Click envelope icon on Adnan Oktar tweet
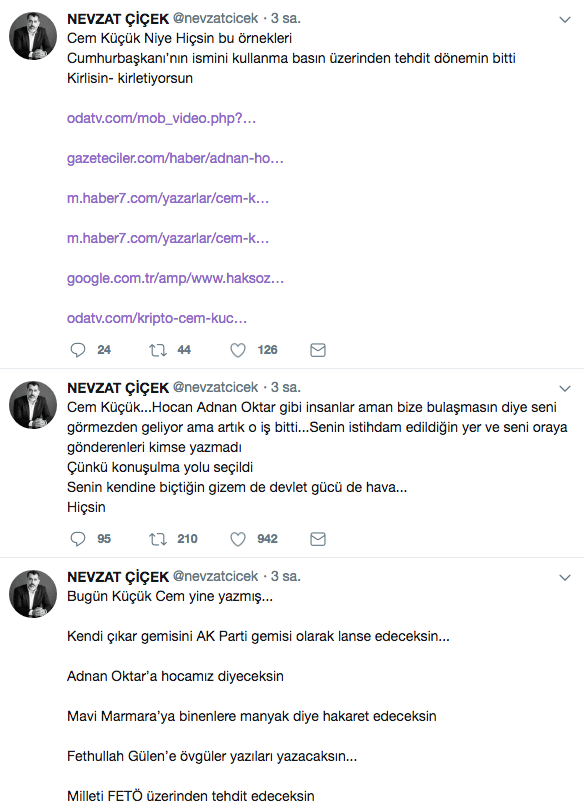This screenshot has width=584, height=805. point(318,539)
